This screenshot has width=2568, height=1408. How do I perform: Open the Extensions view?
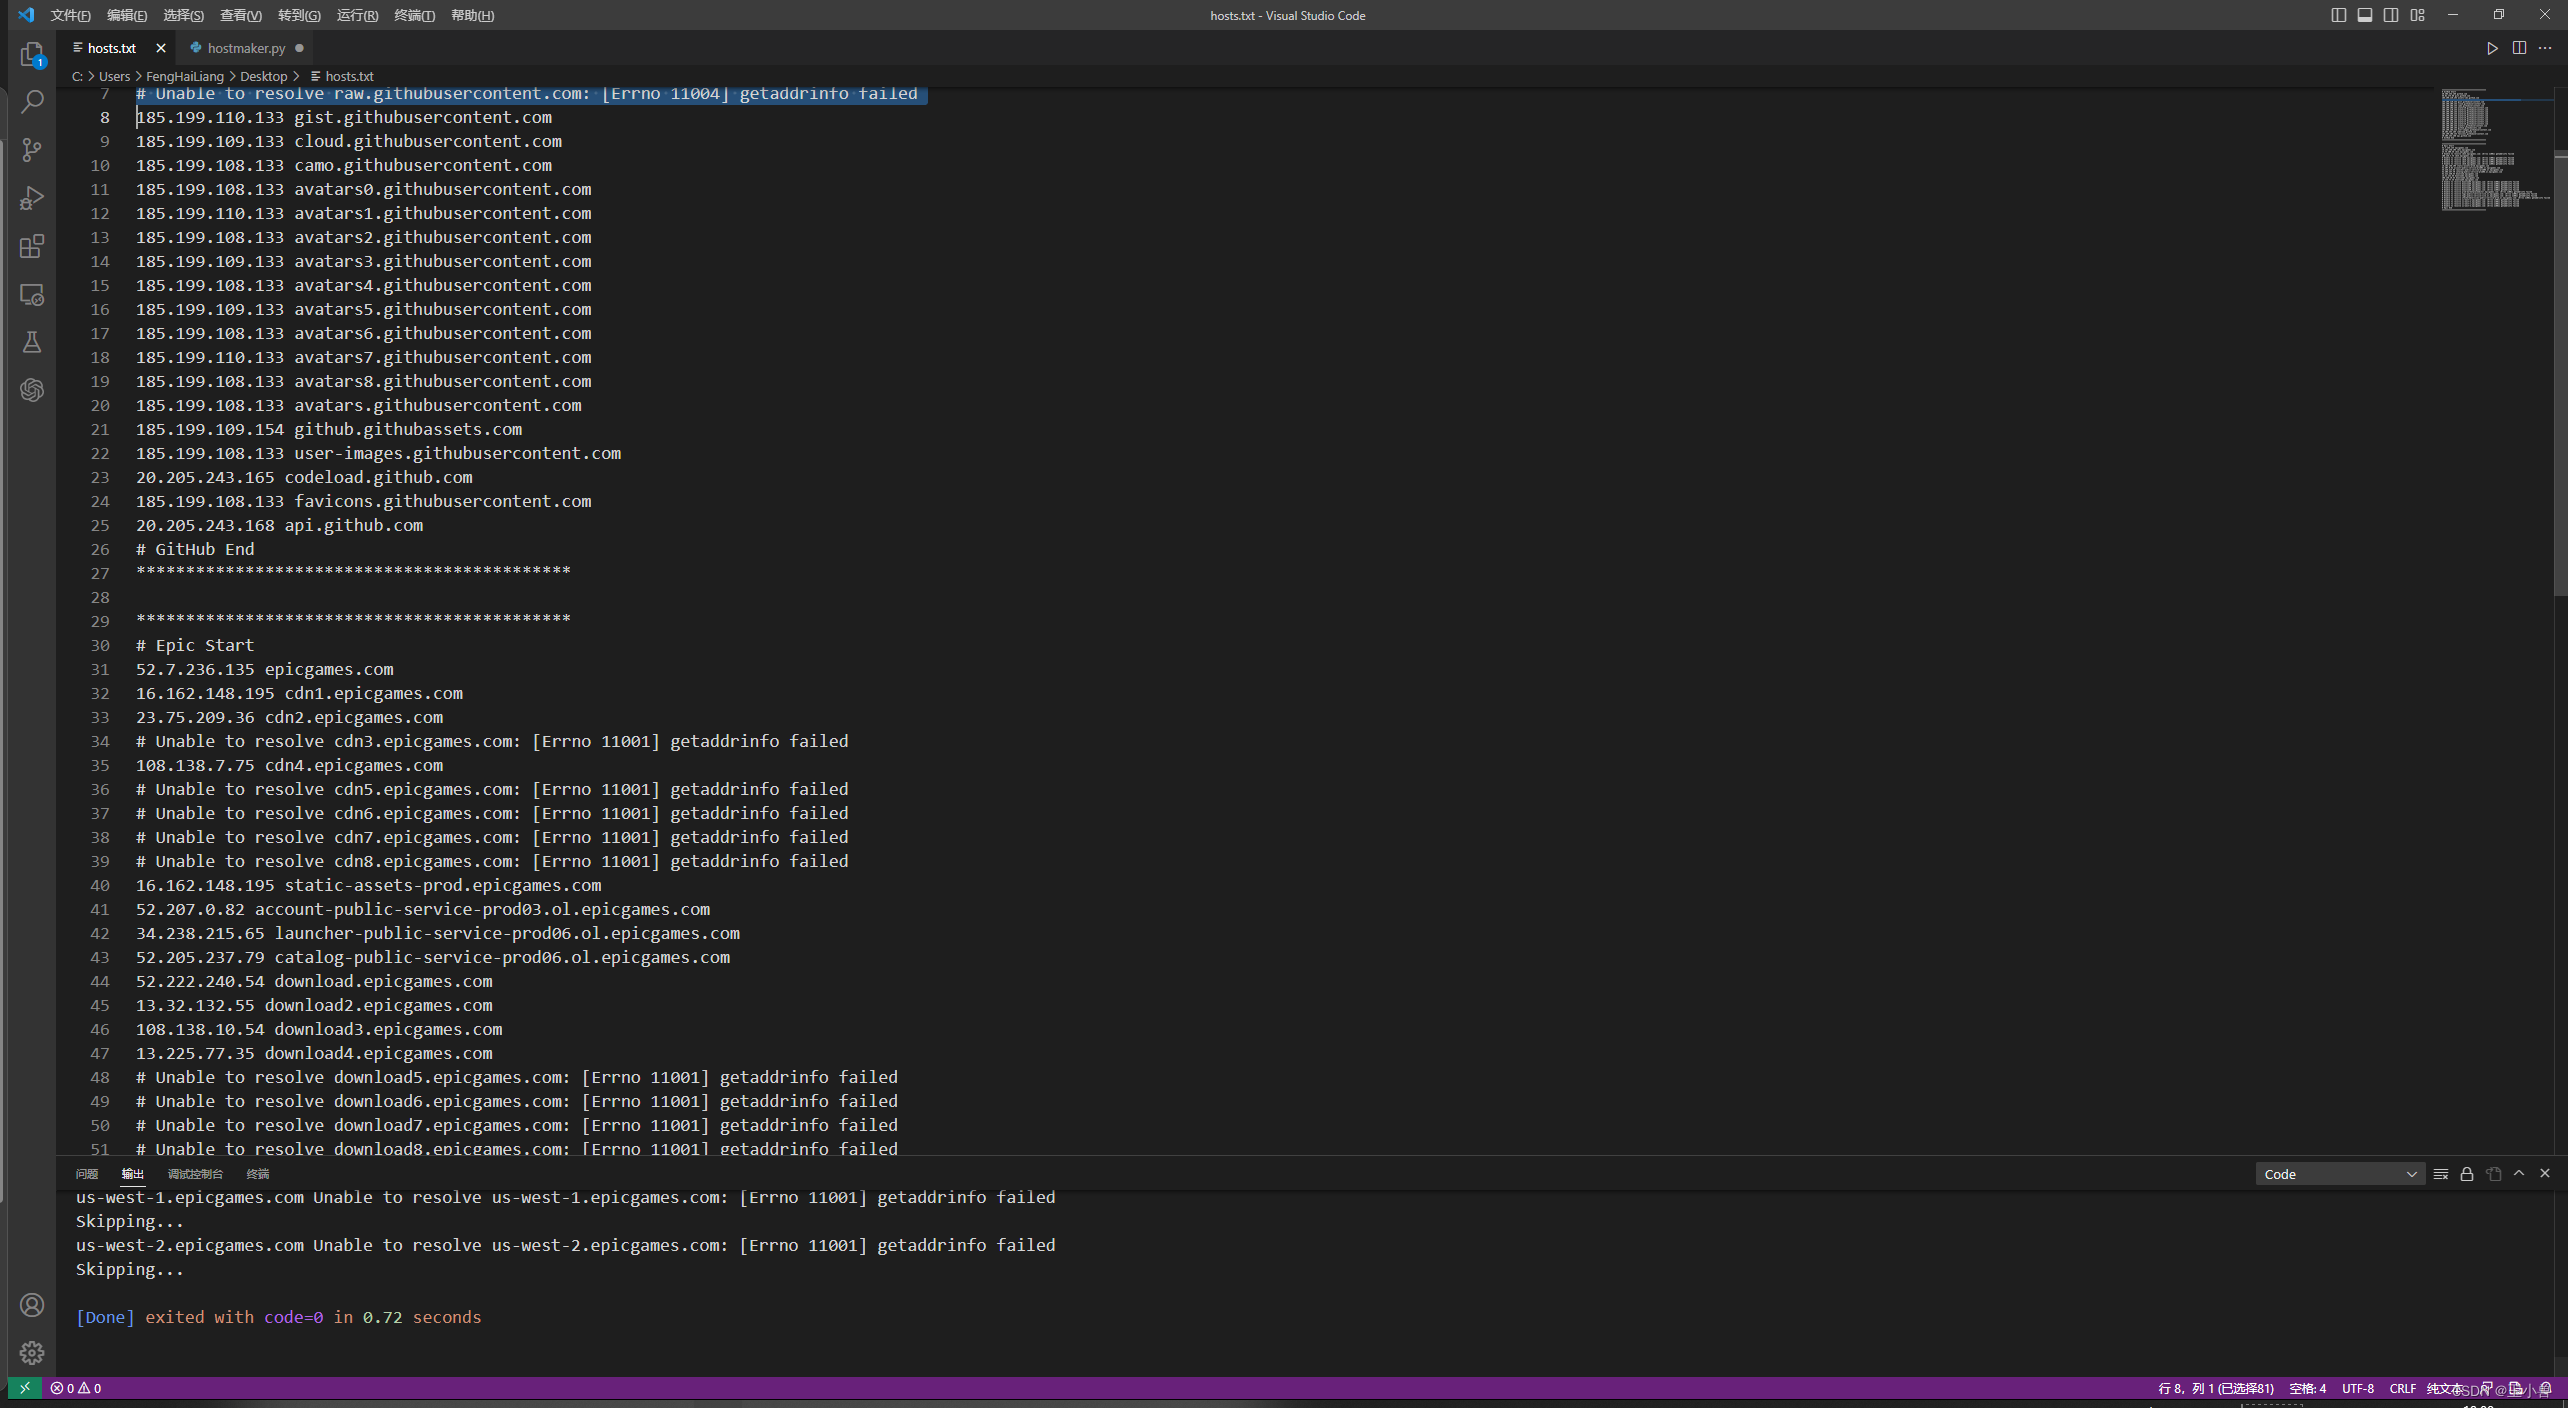32,246
